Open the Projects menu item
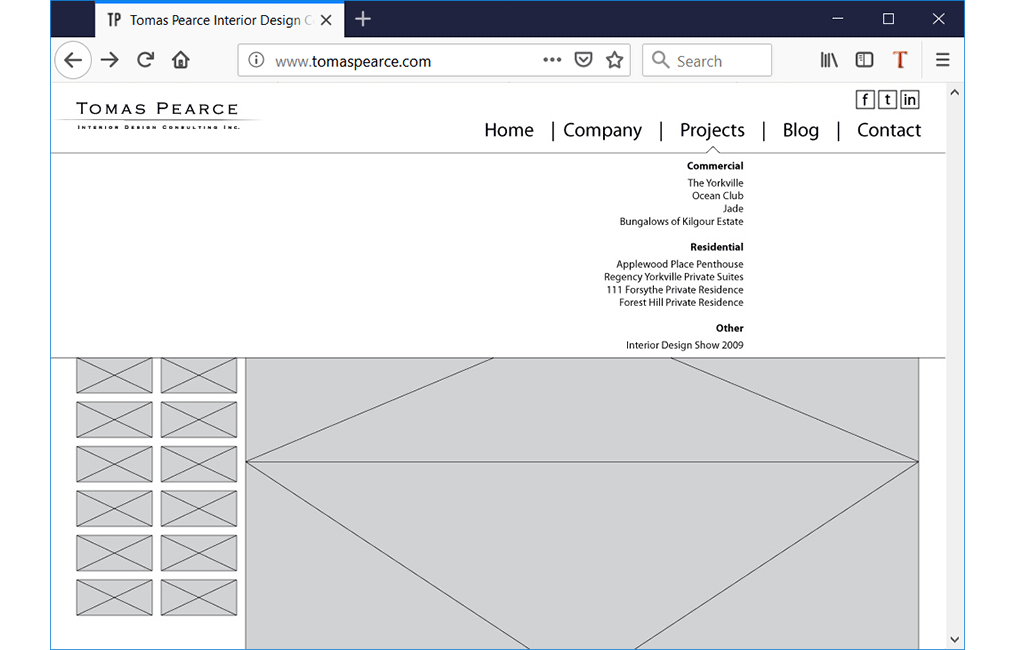 [x=712, y=130]
